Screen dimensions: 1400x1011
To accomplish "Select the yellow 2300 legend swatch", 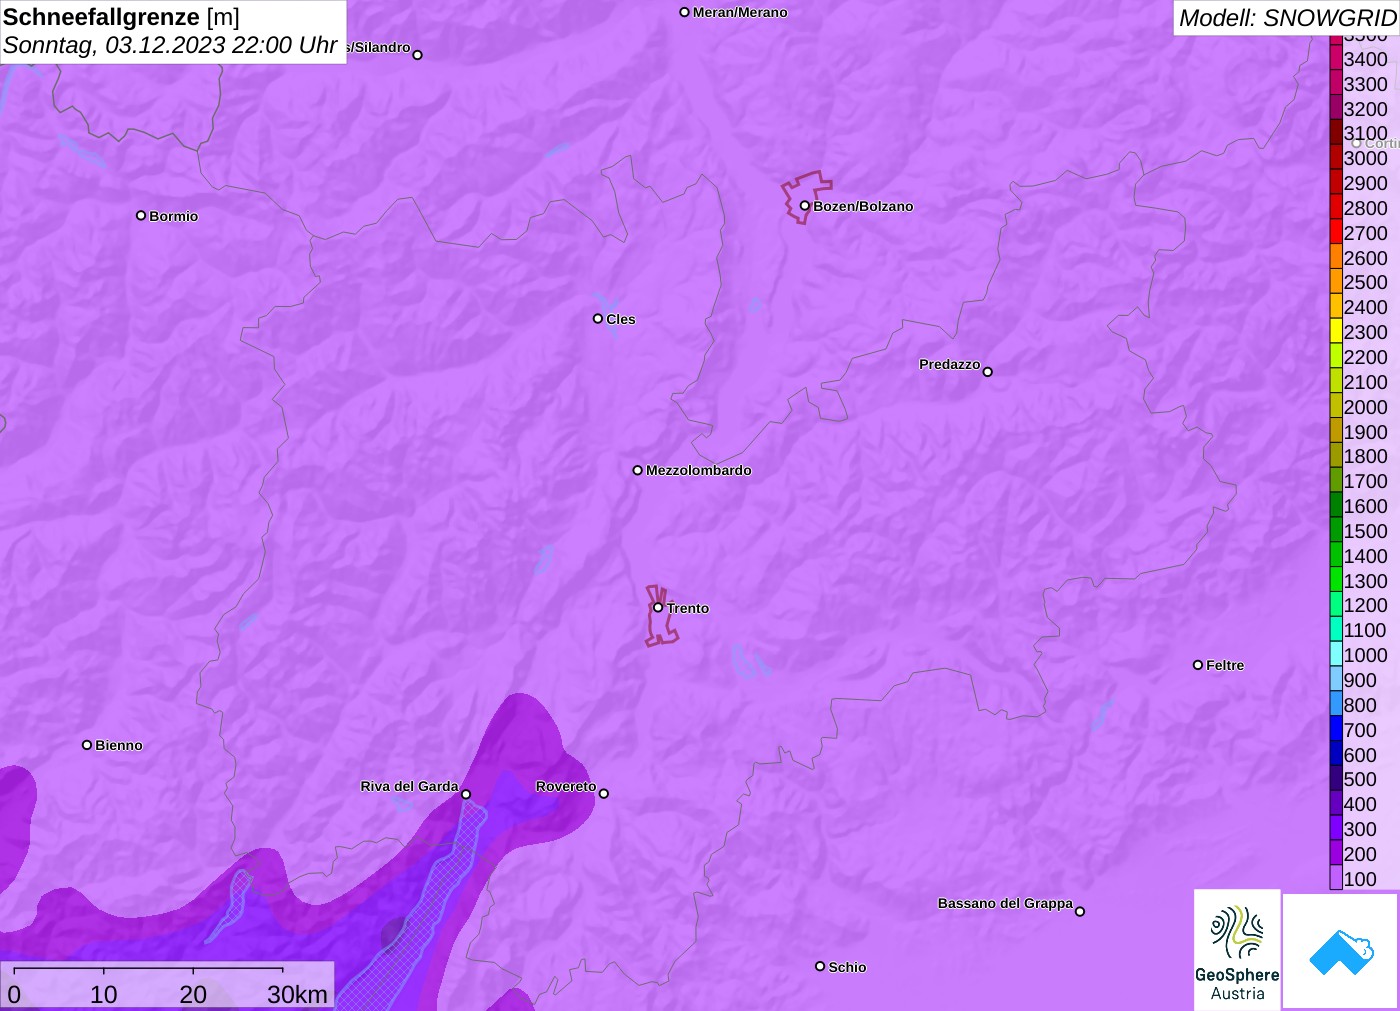I will pos(1336,331).
